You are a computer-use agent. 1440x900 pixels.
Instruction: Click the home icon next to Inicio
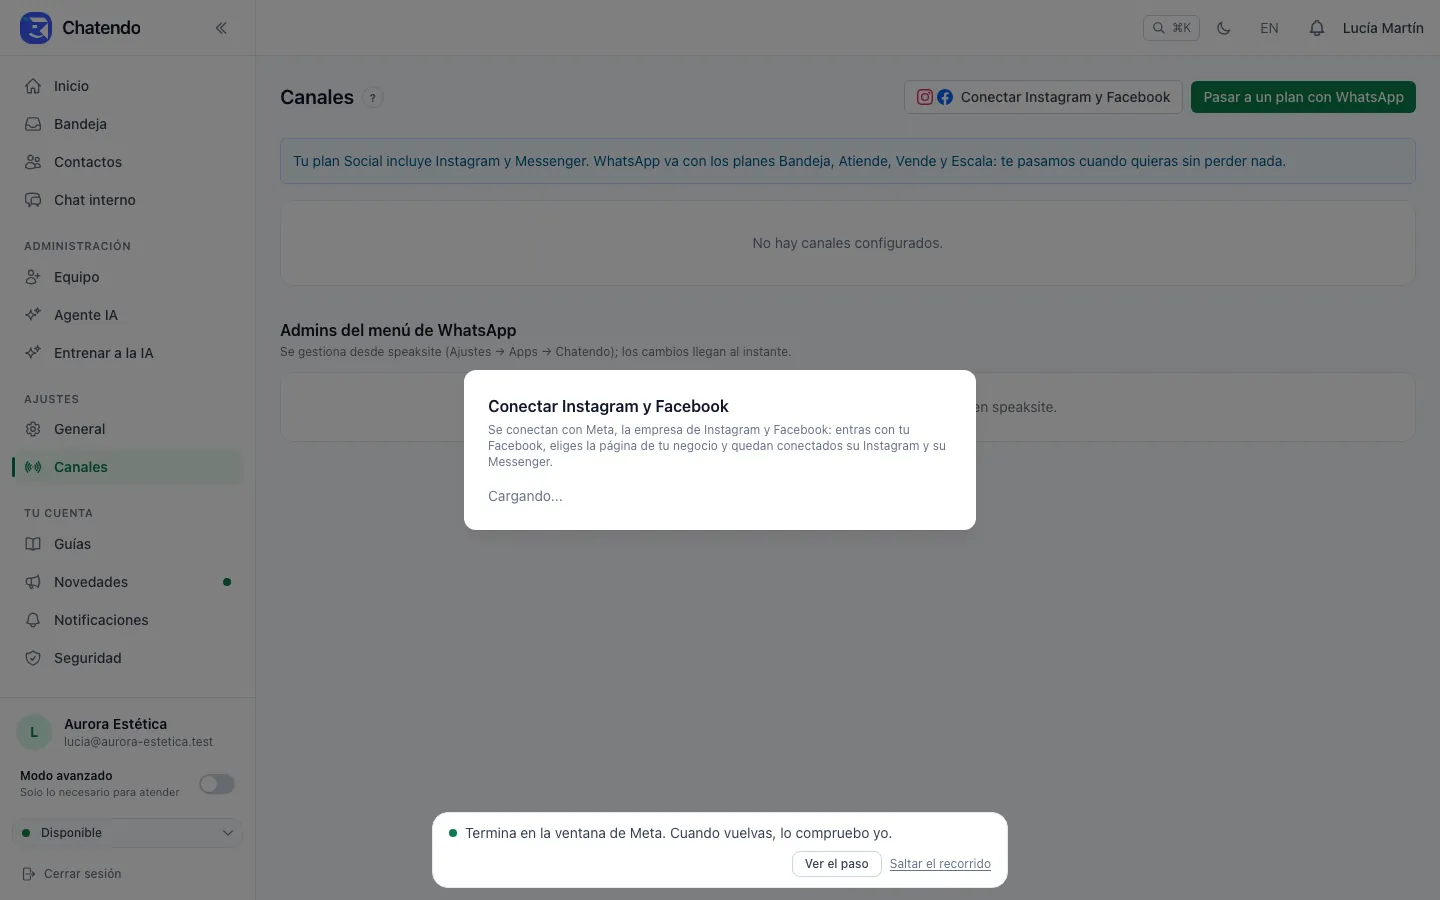point(33,86)
